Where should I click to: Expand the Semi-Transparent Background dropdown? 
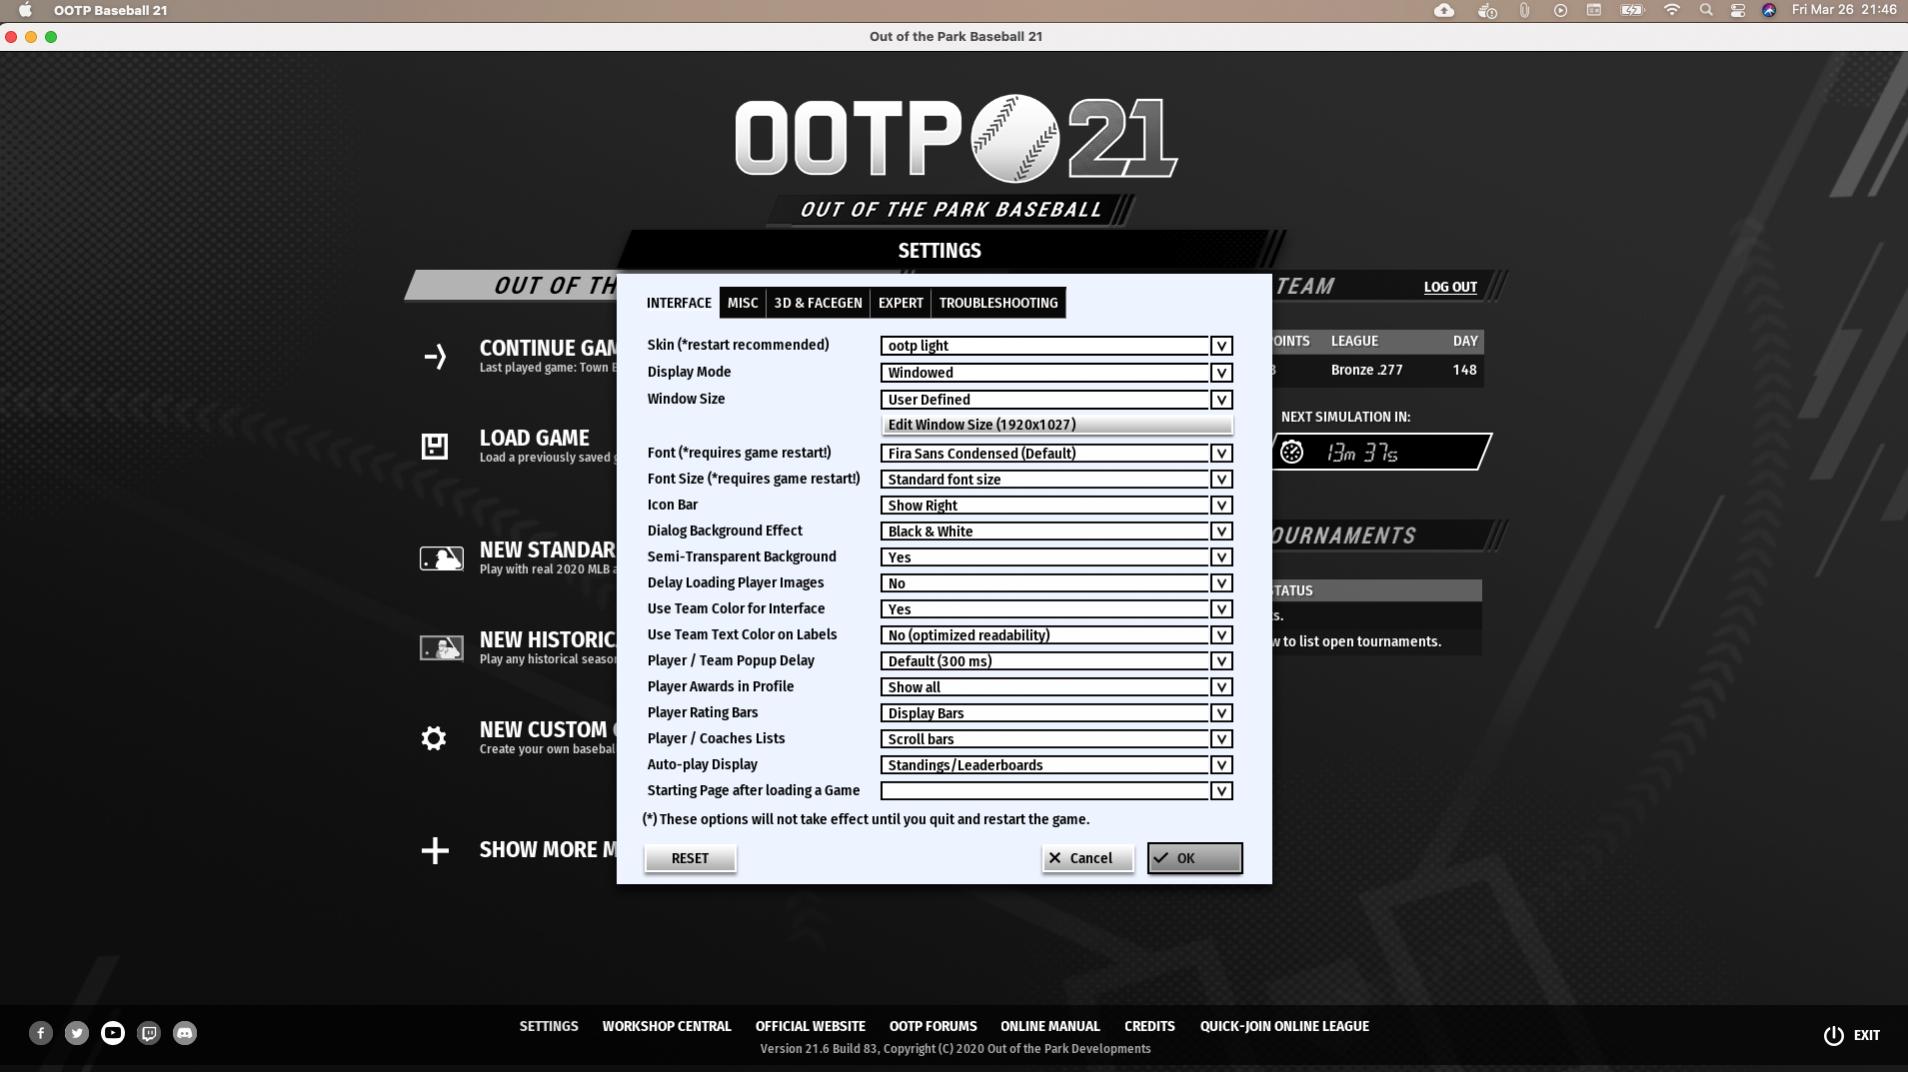pyautogui.click(x=1221, y=558)
